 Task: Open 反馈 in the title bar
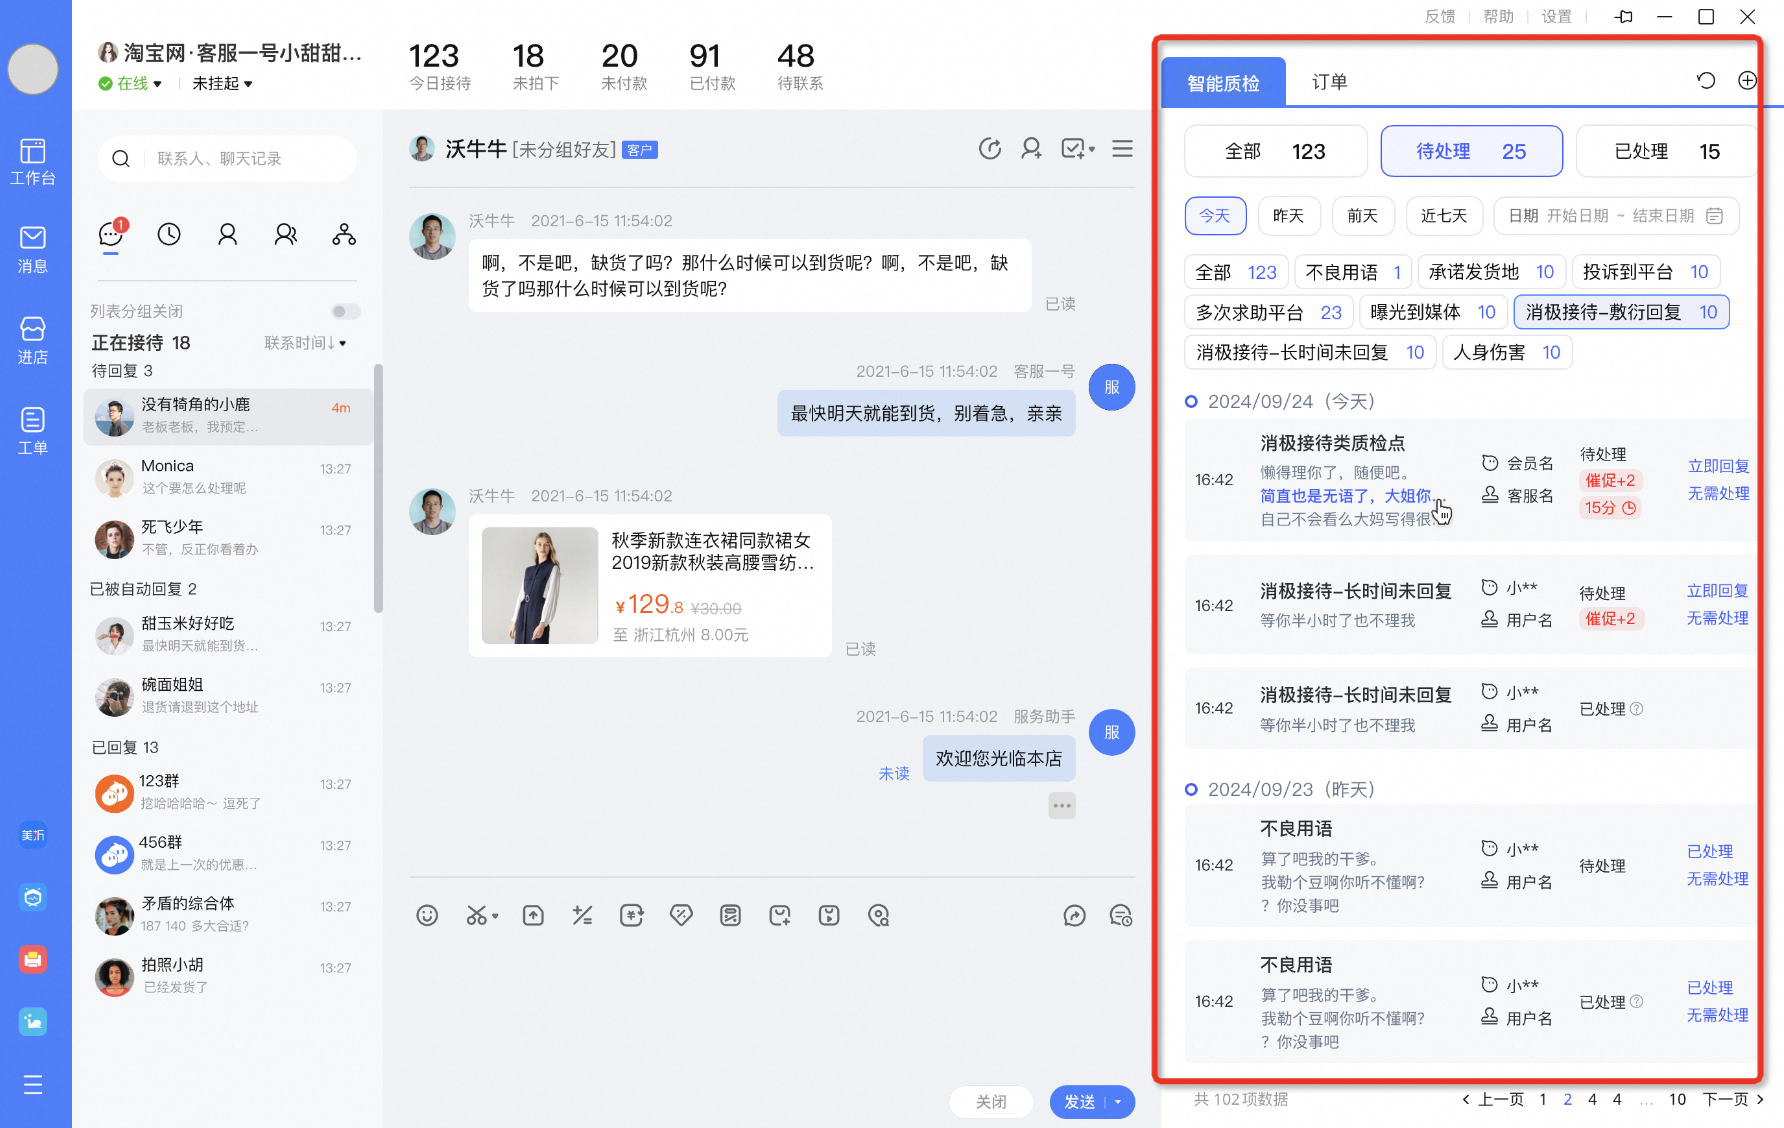[x=1440, y=16]
